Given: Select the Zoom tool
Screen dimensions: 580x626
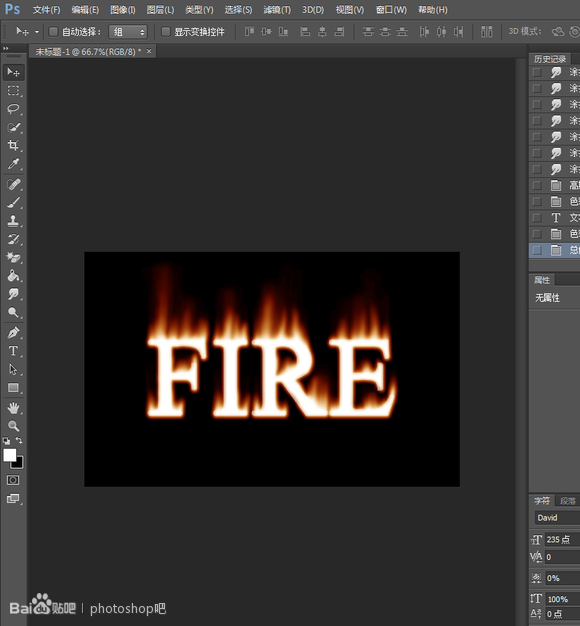Looking at the screenshot, I should pos(13,426).
